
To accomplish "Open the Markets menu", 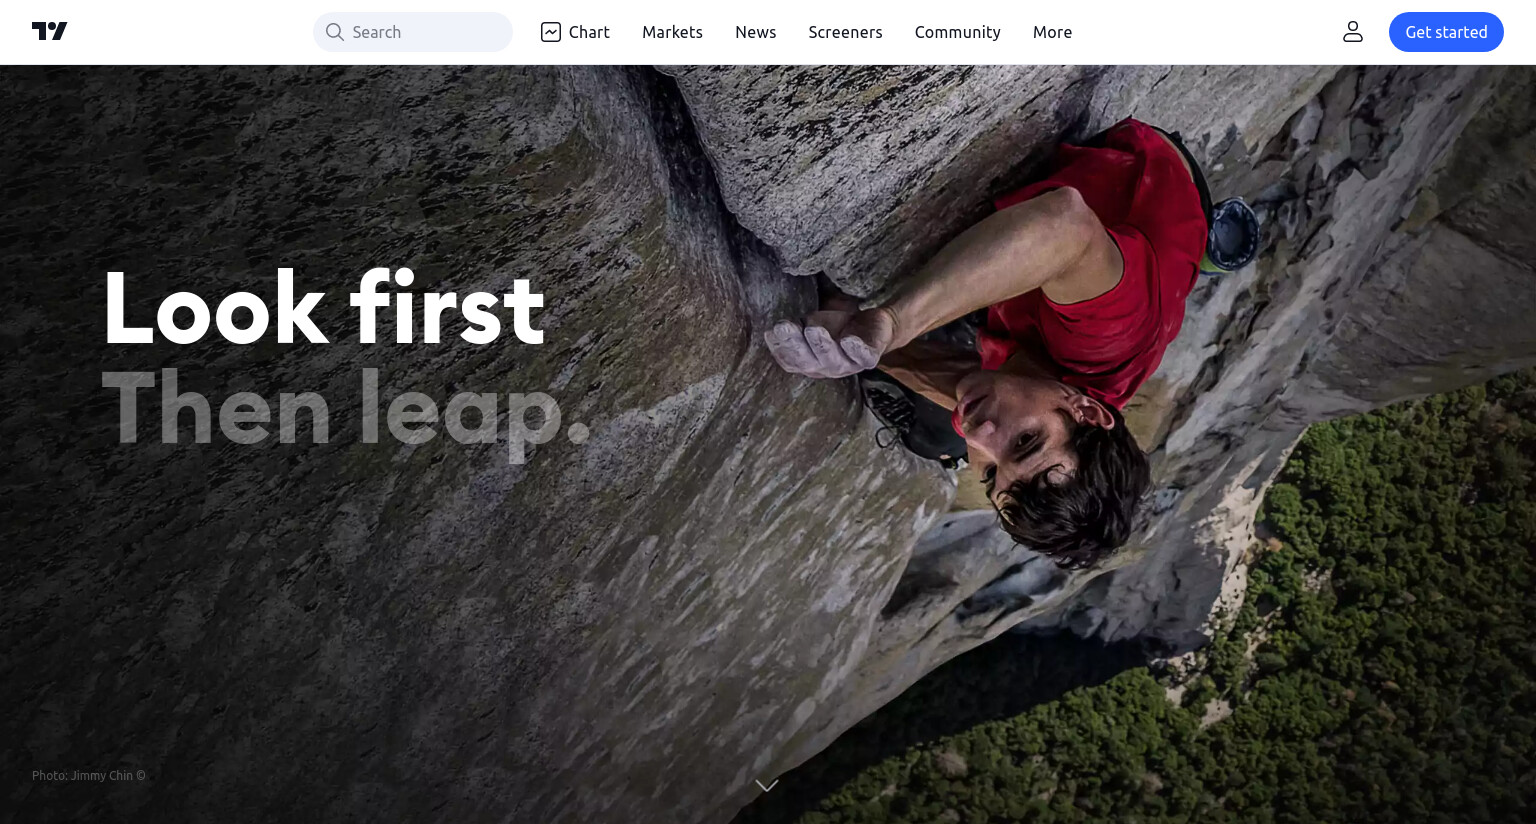I will tap(672, 32).
